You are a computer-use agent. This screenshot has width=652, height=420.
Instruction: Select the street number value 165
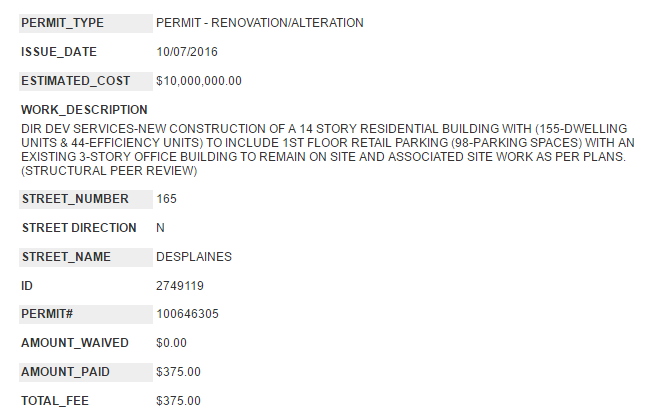(167, 199)
